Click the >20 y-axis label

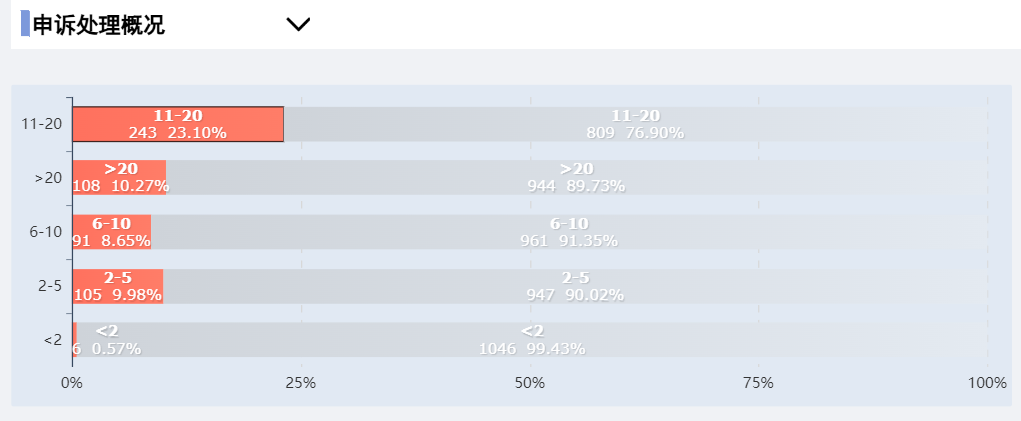click(49, 178)
